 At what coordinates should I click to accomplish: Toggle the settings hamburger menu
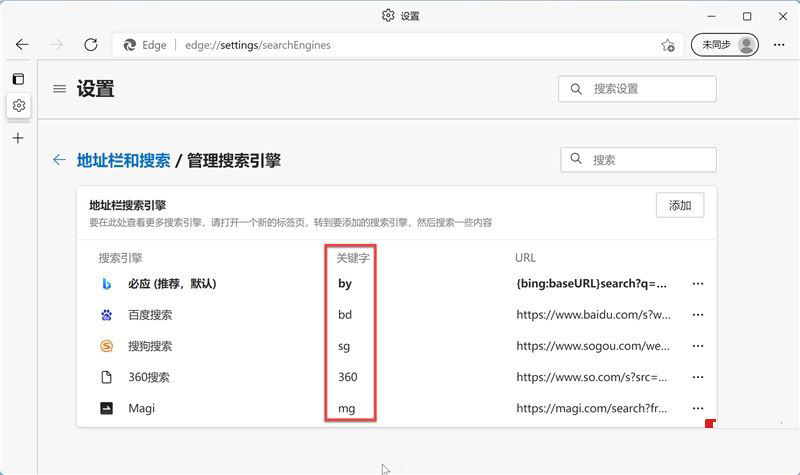click(x=60, y=89)
